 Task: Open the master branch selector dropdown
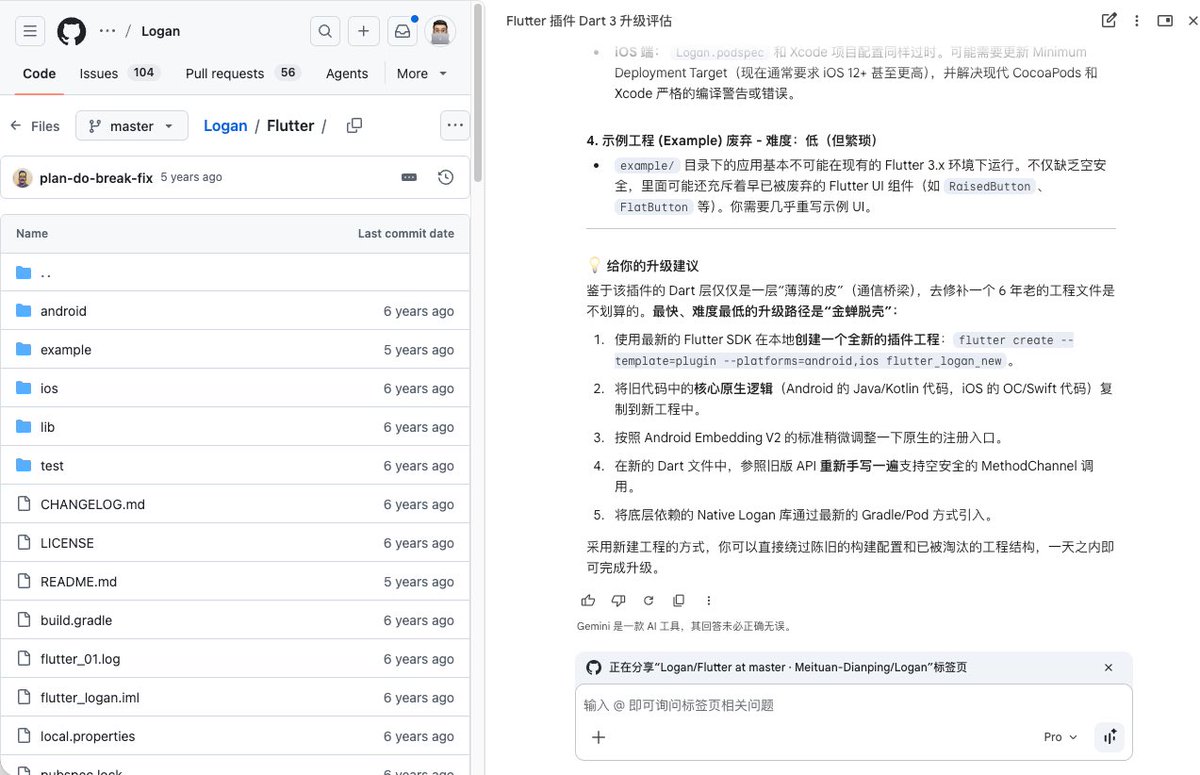(x=132, y=126)
